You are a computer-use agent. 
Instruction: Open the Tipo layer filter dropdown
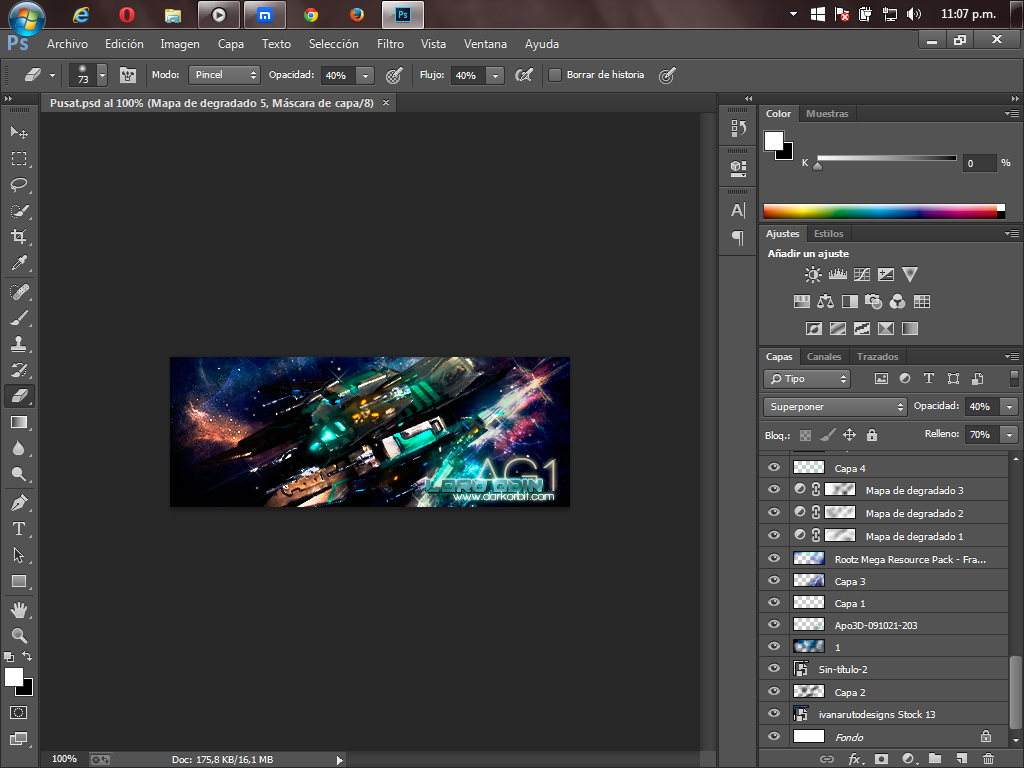[807, 379]
